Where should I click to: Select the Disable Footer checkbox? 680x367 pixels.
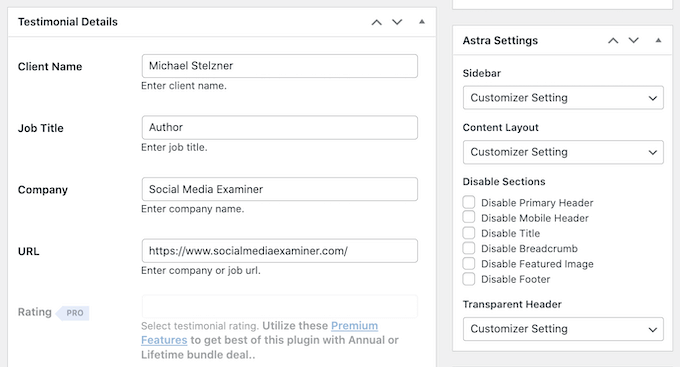[468, 279]
